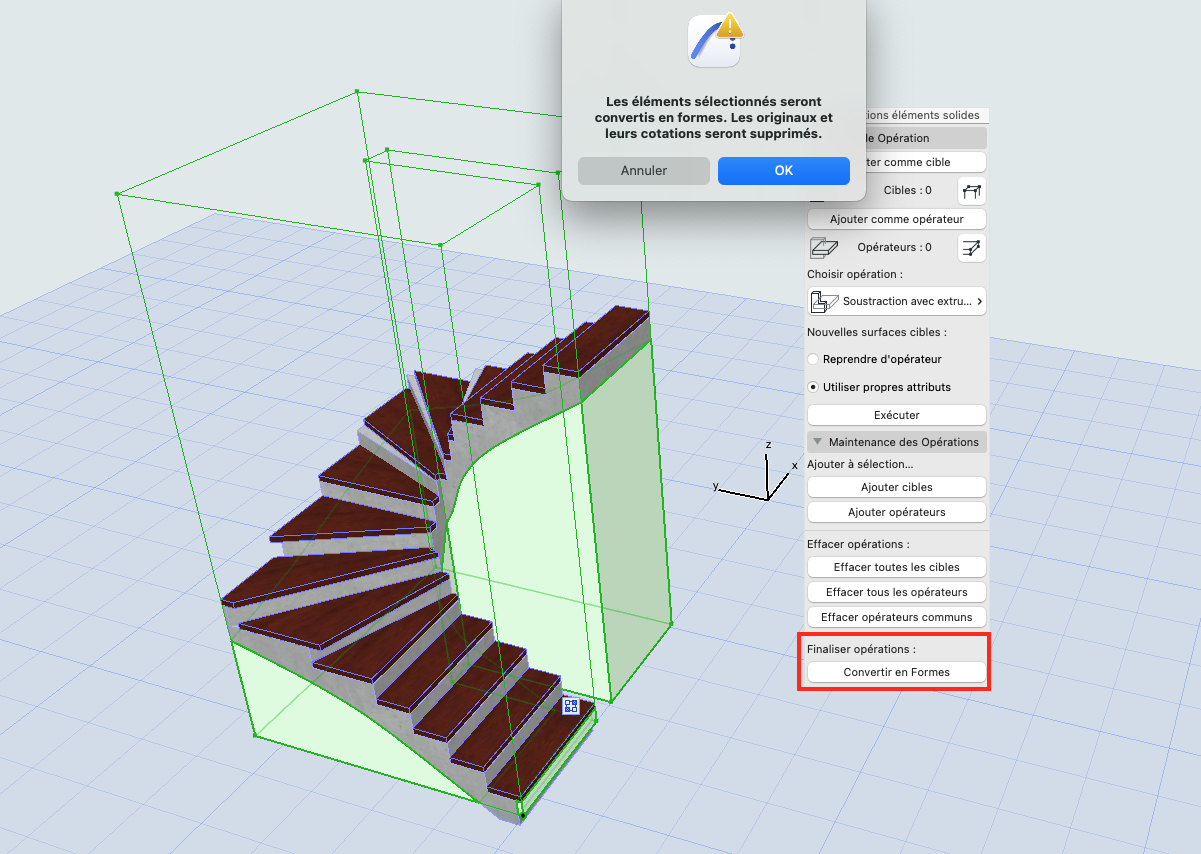Open the Choisir opération dropdown
This screenshot has width=1201, height=854.
[897, 301]
